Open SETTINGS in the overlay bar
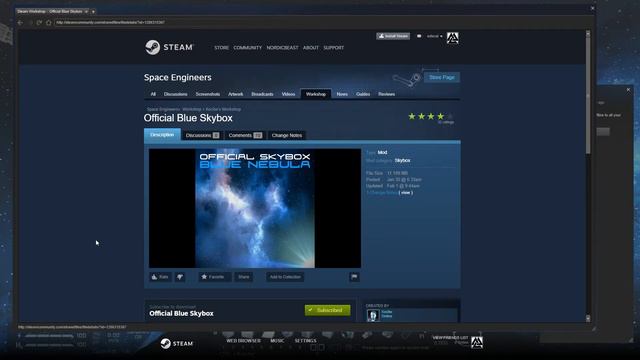The image size is (640, 360). pyautogui.click(x=305, y=341)
